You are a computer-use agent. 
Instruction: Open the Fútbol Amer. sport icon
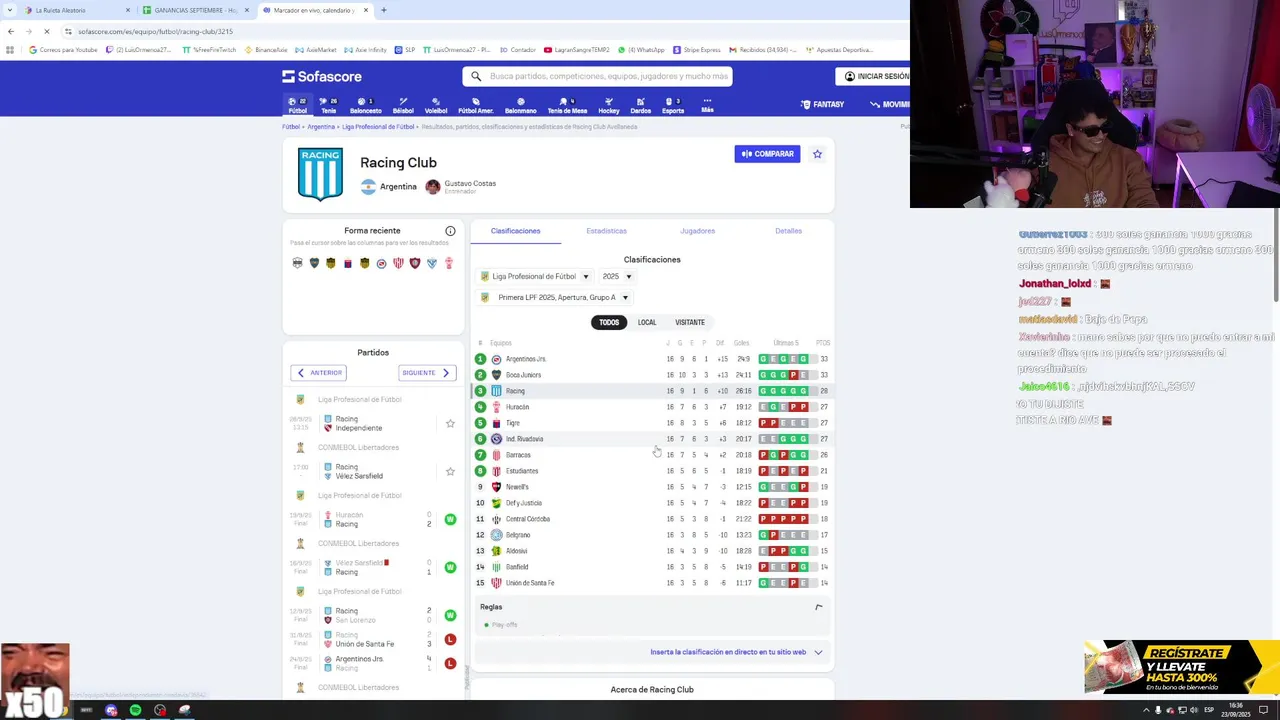[476, 105]
